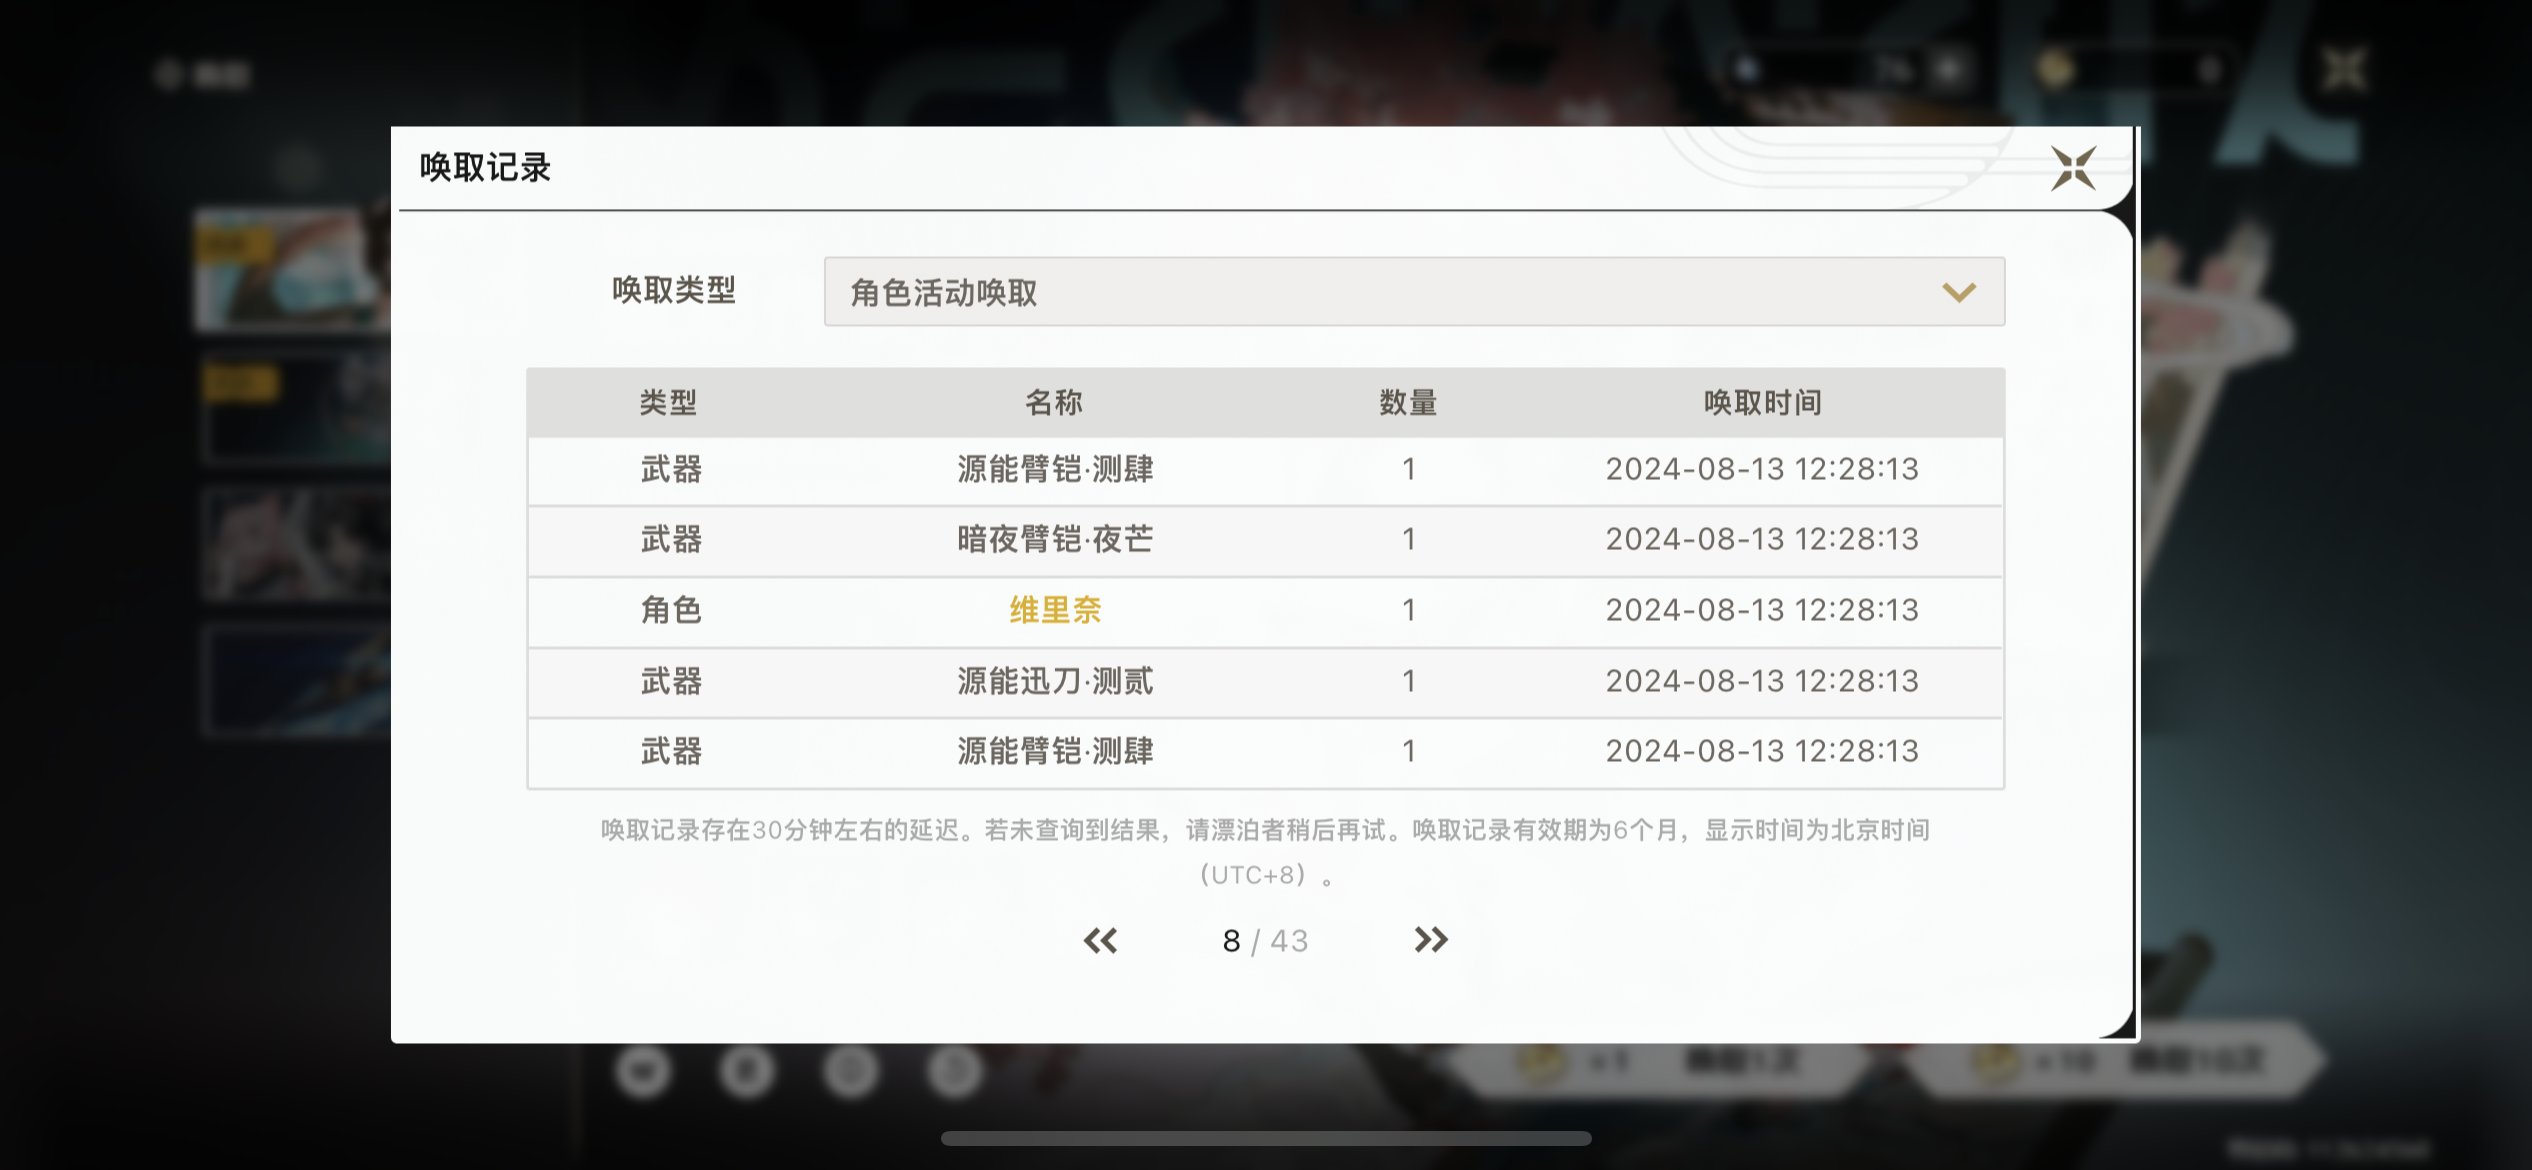Go to next page with double-right arrows
This screenshot has width=2532, height=1170.
pos(1431,940)
